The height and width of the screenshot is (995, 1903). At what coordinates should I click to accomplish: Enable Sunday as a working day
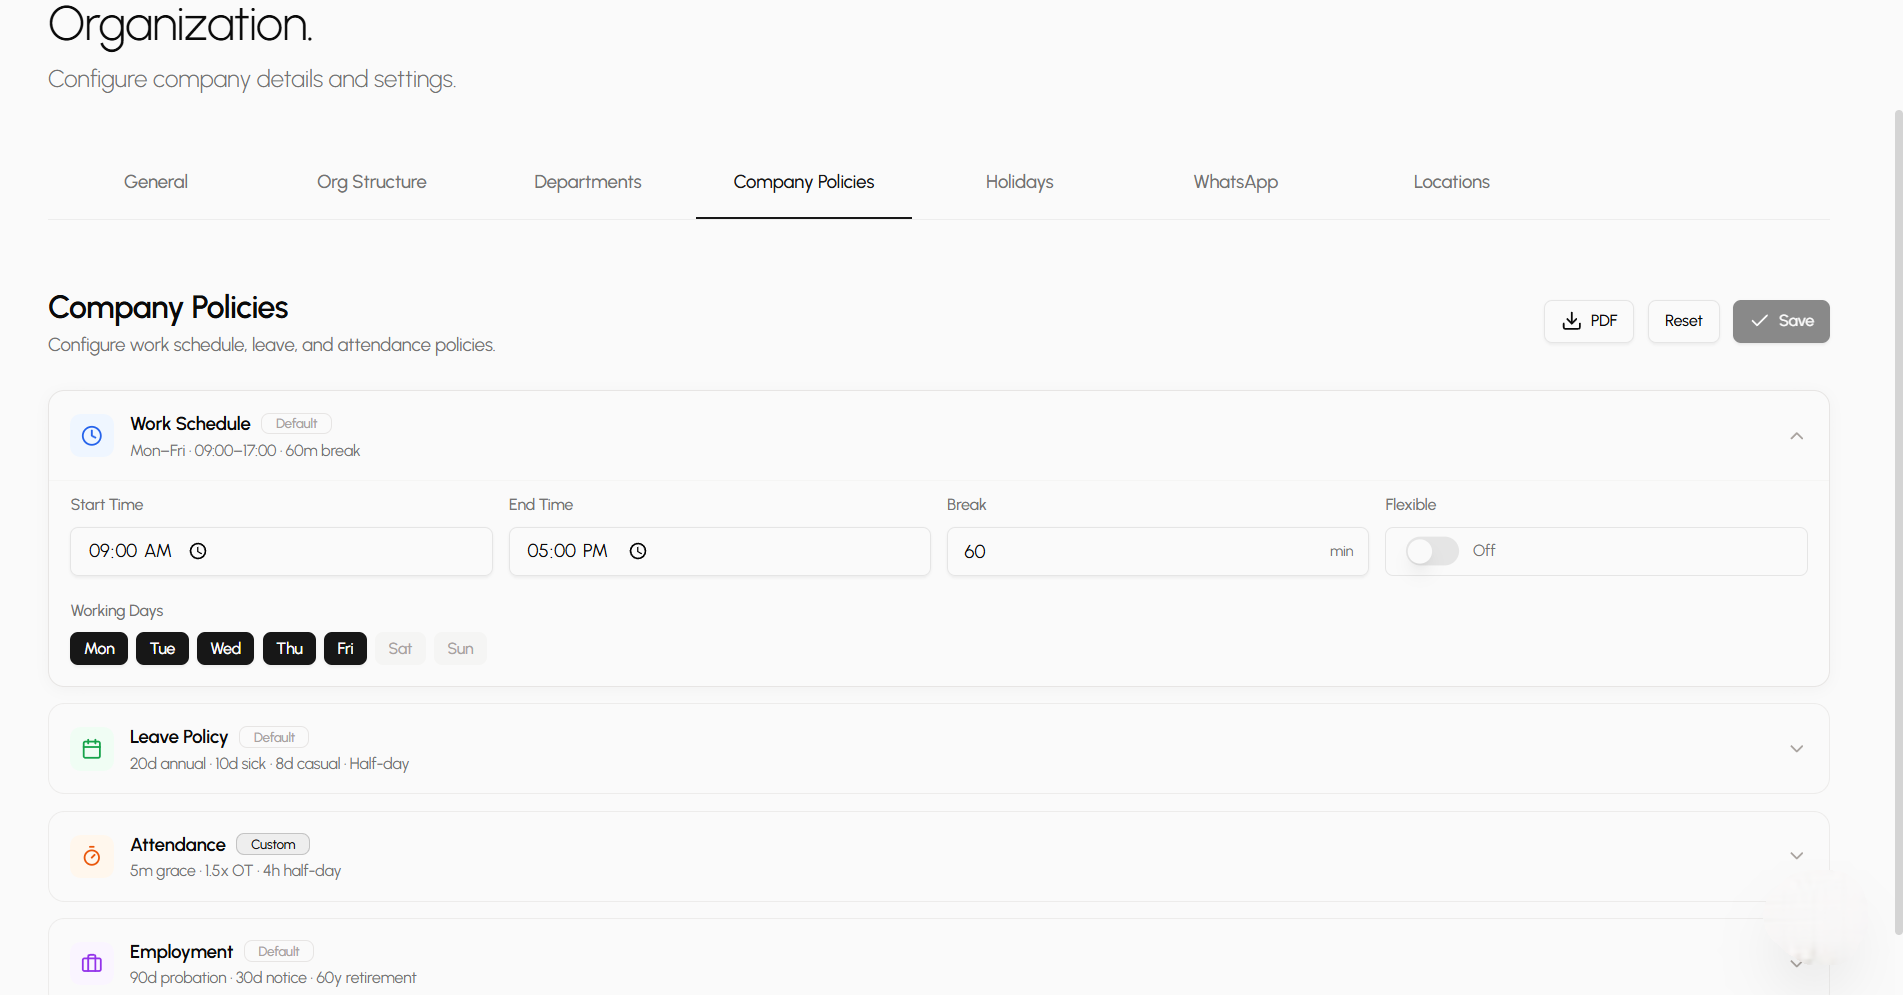pos(459,648)
